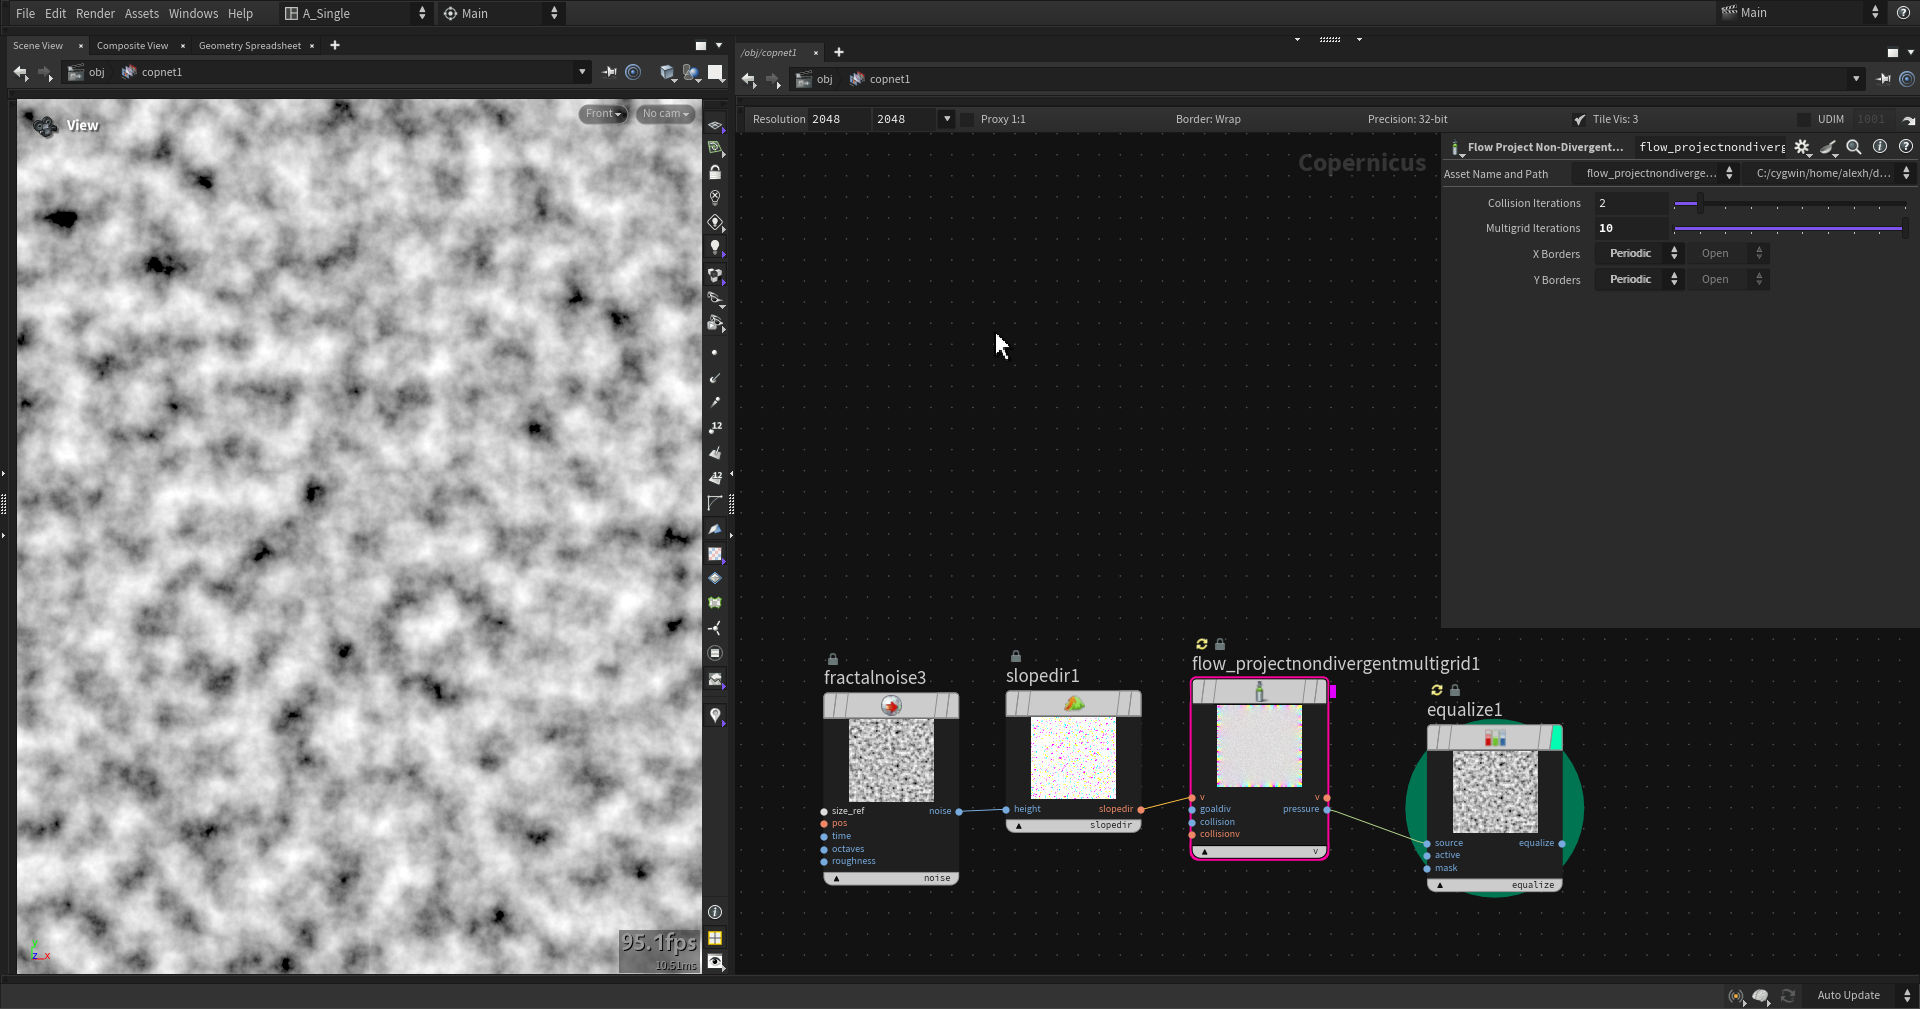
Task: Toggle the Proxy 1:1 checkbox
Action: [x=967, y=119]
